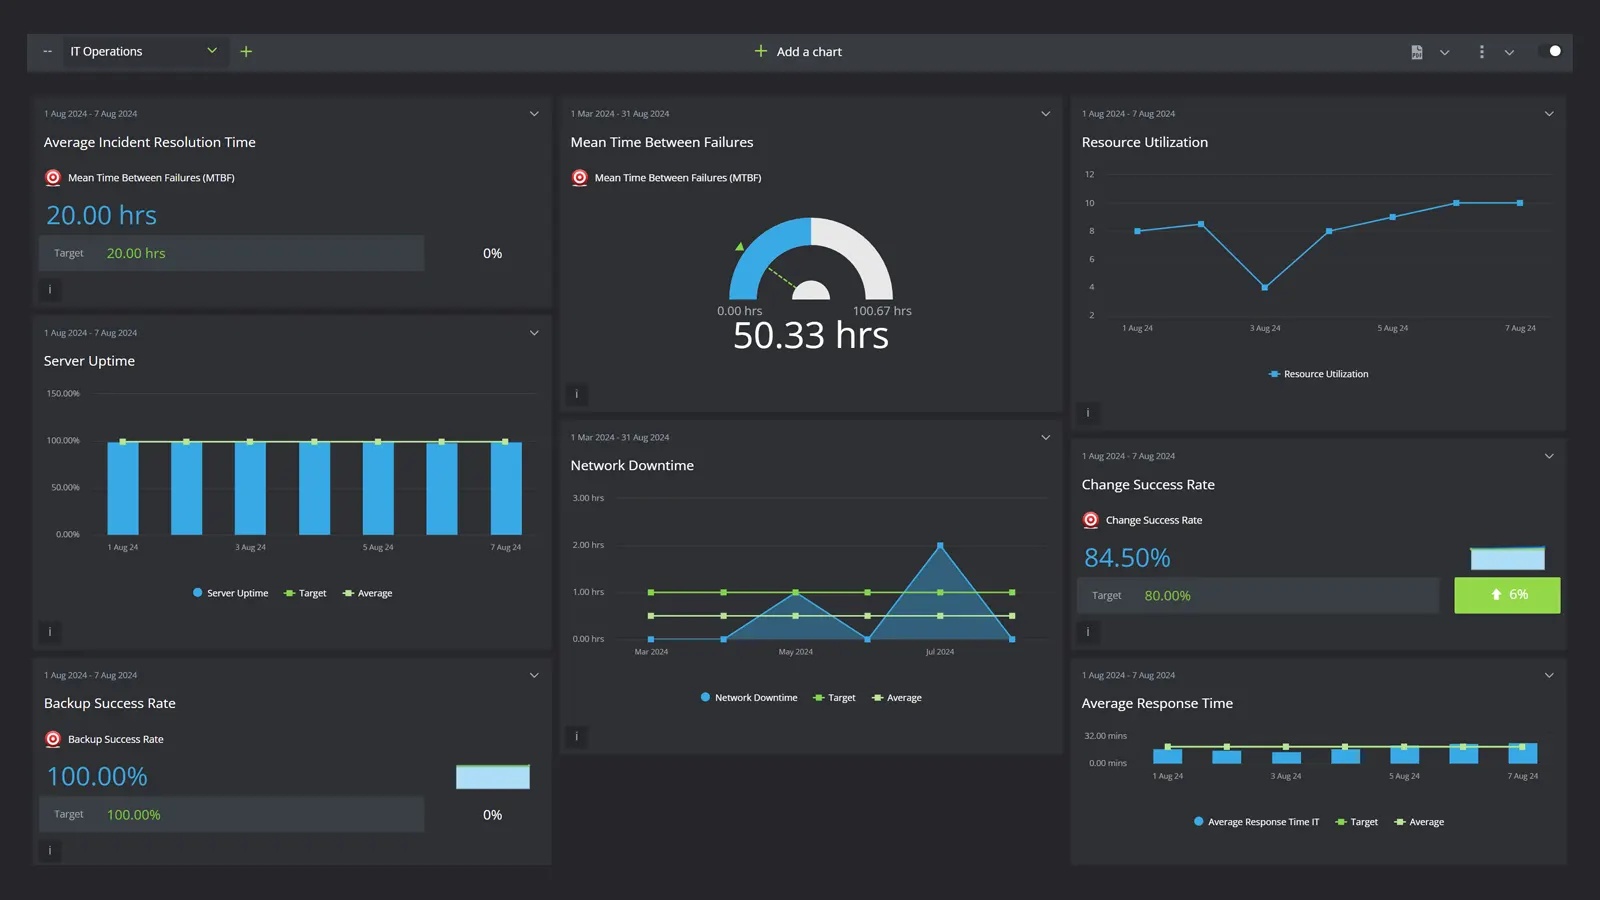This screenshot has height=900, width=1600.
Task: Click the Backup Success Rate bullseye icon
Action: coord(52,739)
